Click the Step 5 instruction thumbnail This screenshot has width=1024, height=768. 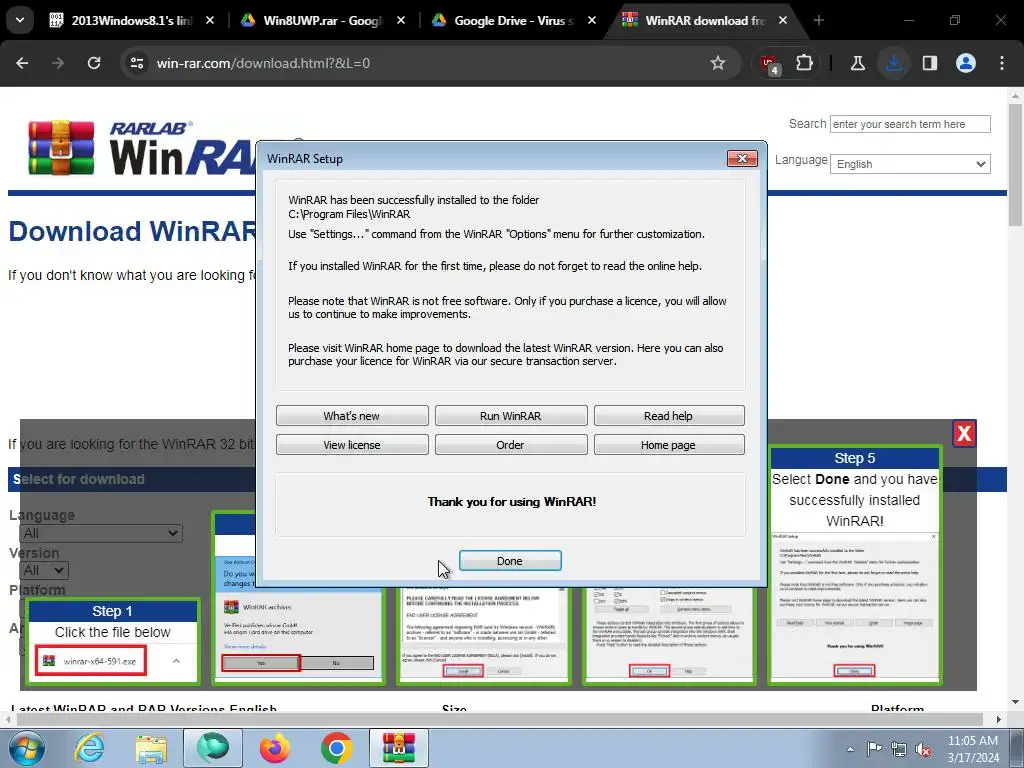coord(855,565)
